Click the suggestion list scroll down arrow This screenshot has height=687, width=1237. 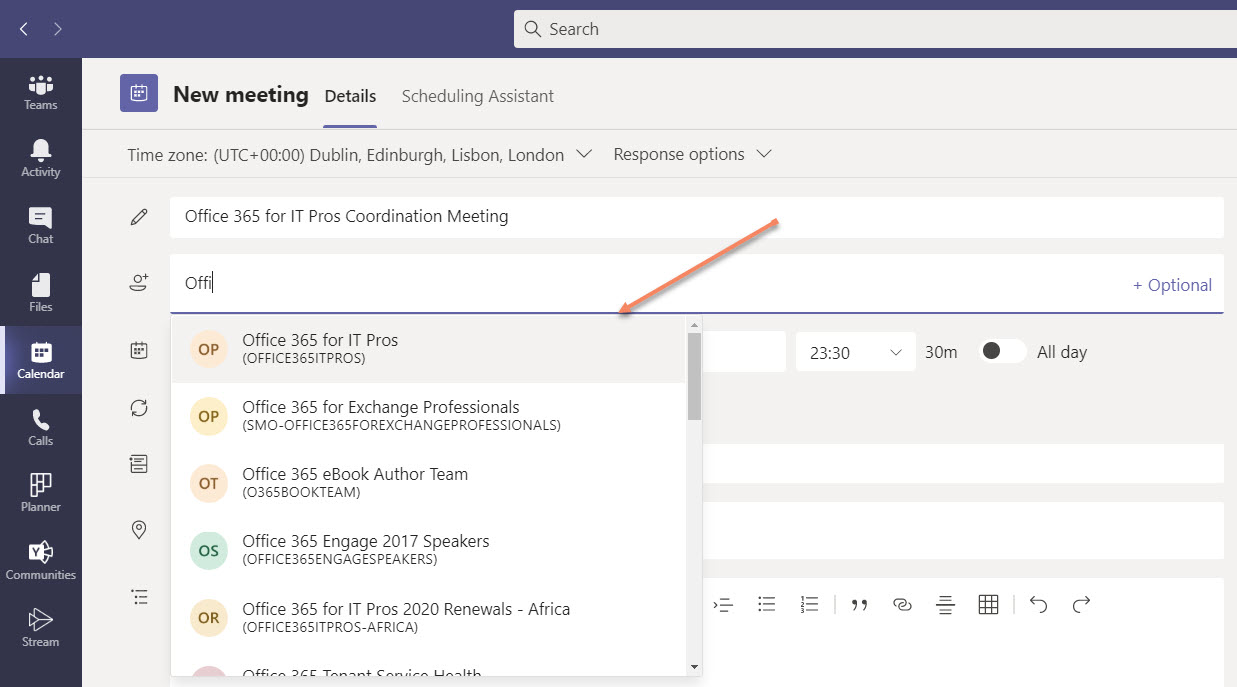pos(694,666)
